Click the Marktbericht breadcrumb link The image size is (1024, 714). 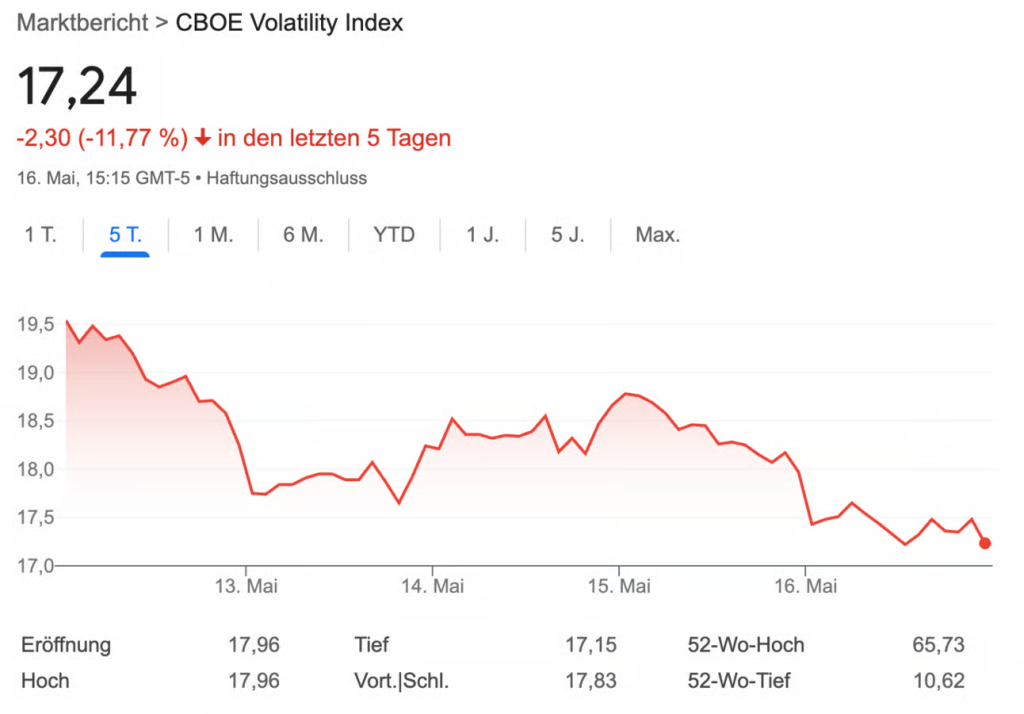point(81,22)
